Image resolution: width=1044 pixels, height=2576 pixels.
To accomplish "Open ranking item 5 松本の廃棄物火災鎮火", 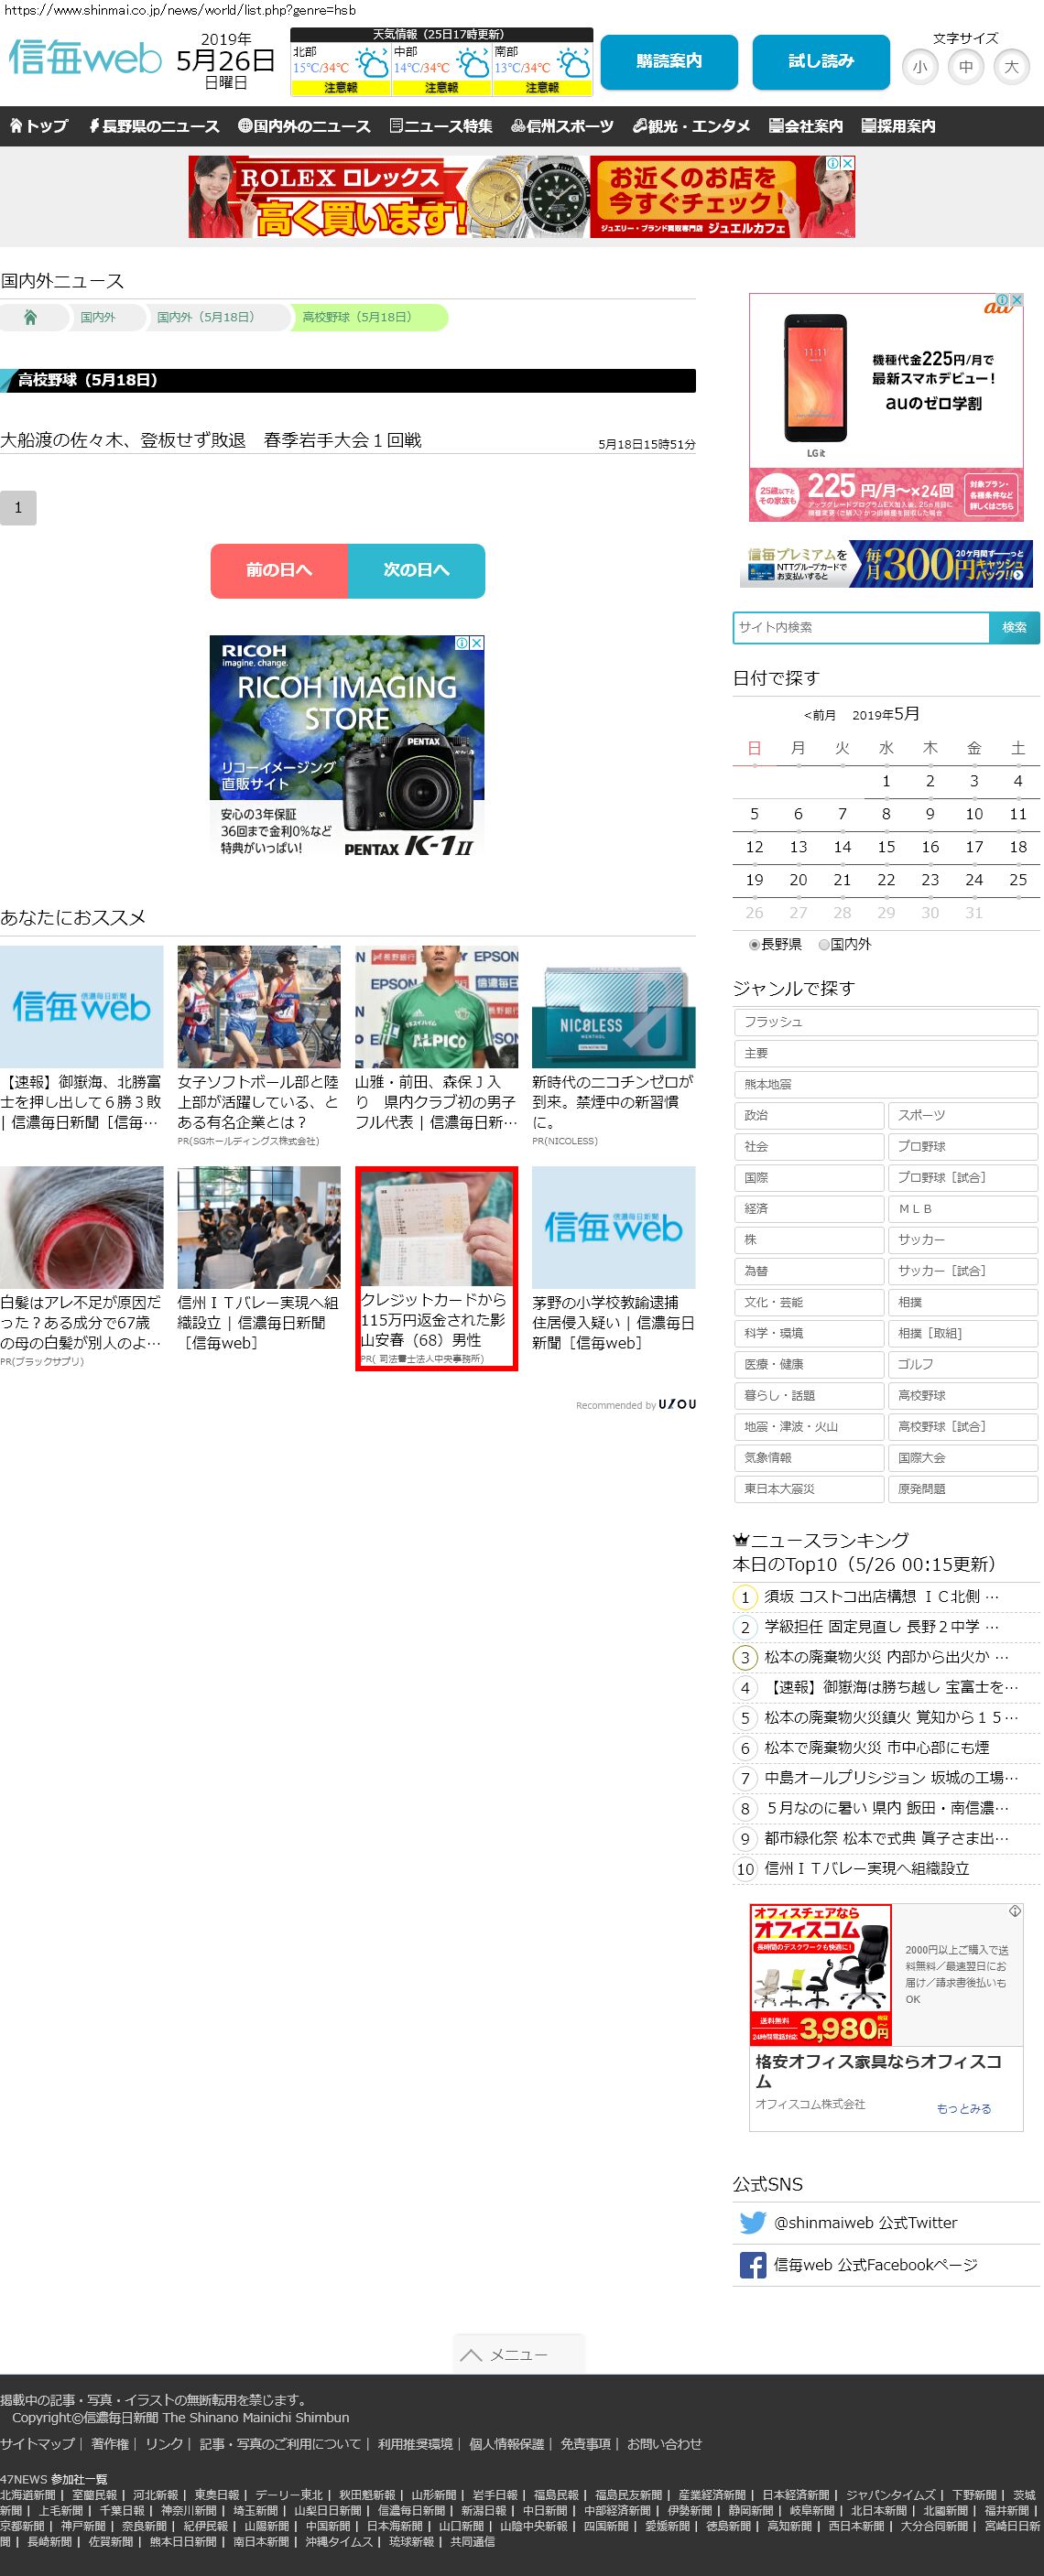I will 892,1718.
